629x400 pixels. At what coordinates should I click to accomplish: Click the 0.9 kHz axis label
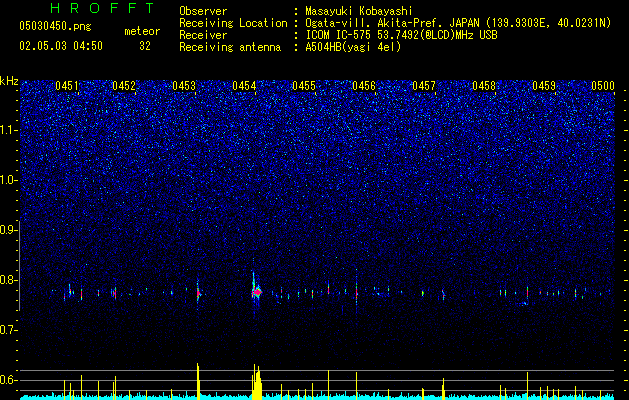[9, 230]
